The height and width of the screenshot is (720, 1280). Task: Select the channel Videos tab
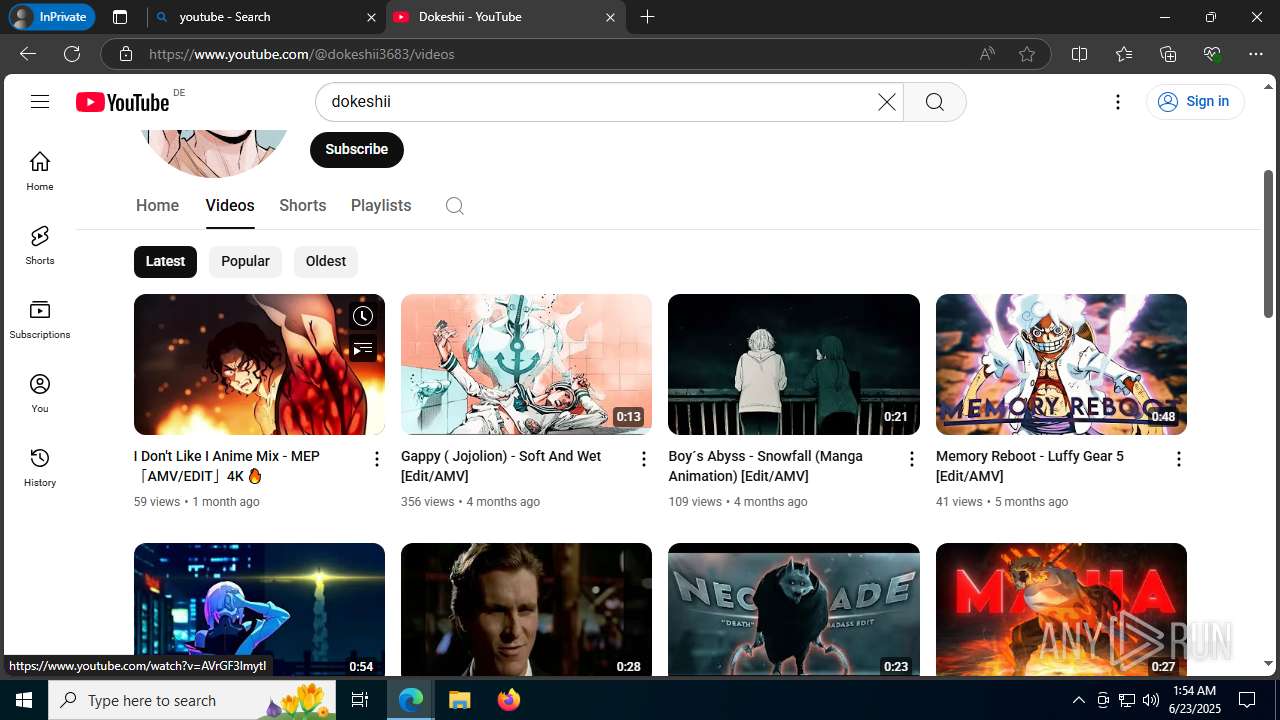pos(230,205)
